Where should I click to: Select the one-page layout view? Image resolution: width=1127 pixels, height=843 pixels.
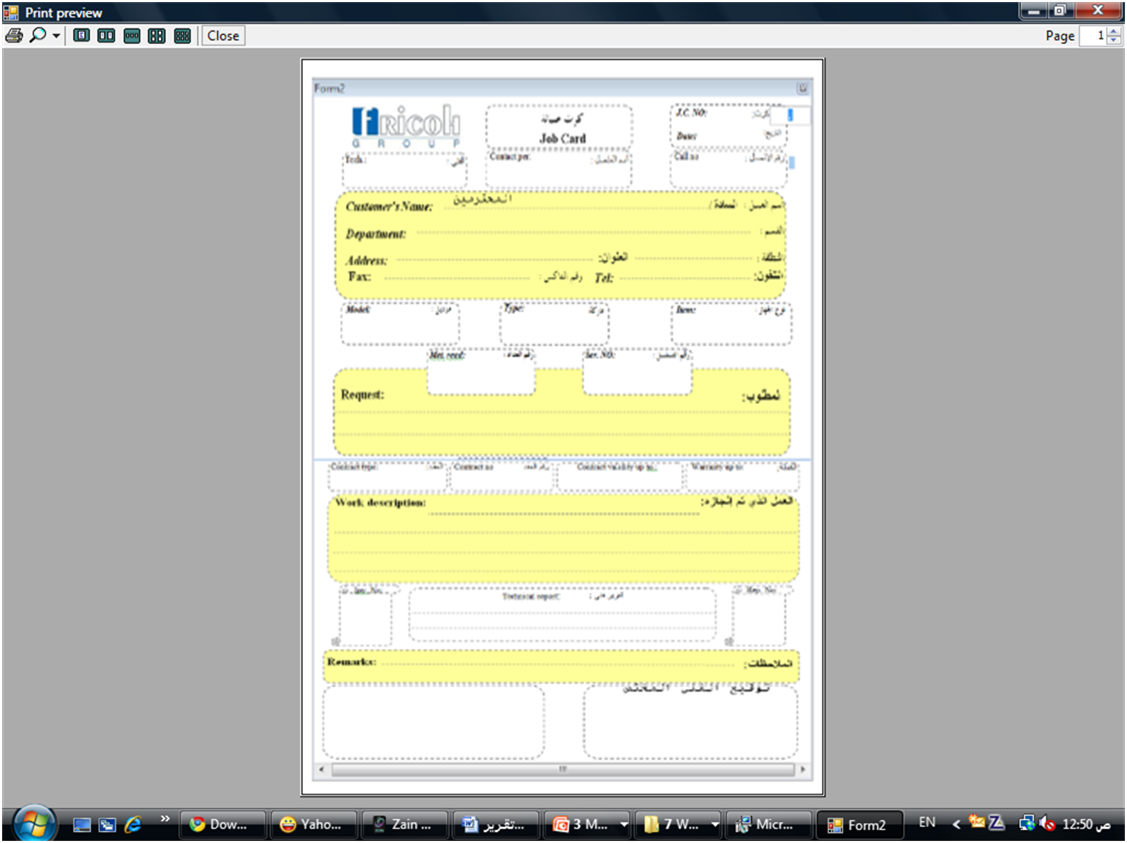click(82, 36)
